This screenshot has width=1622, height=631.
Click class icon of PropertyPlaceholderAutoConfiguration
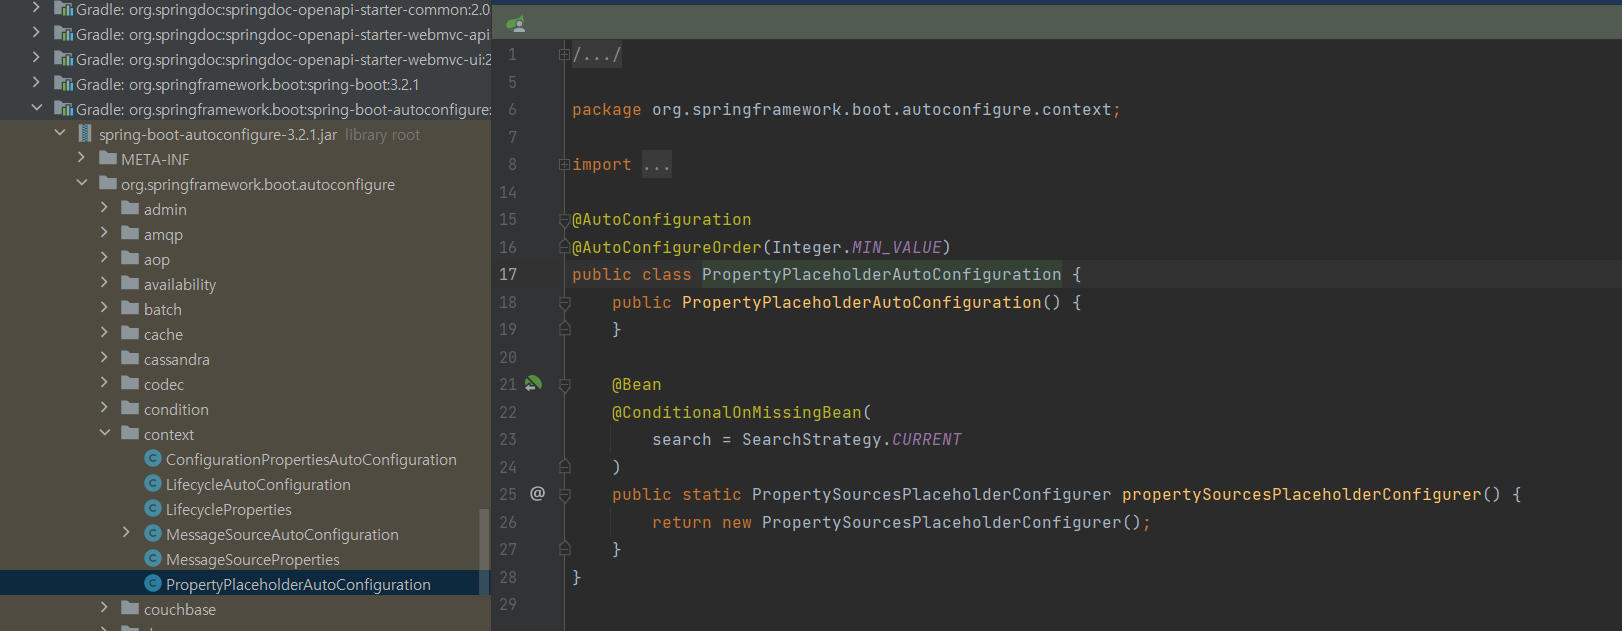(x=153, y=583)
